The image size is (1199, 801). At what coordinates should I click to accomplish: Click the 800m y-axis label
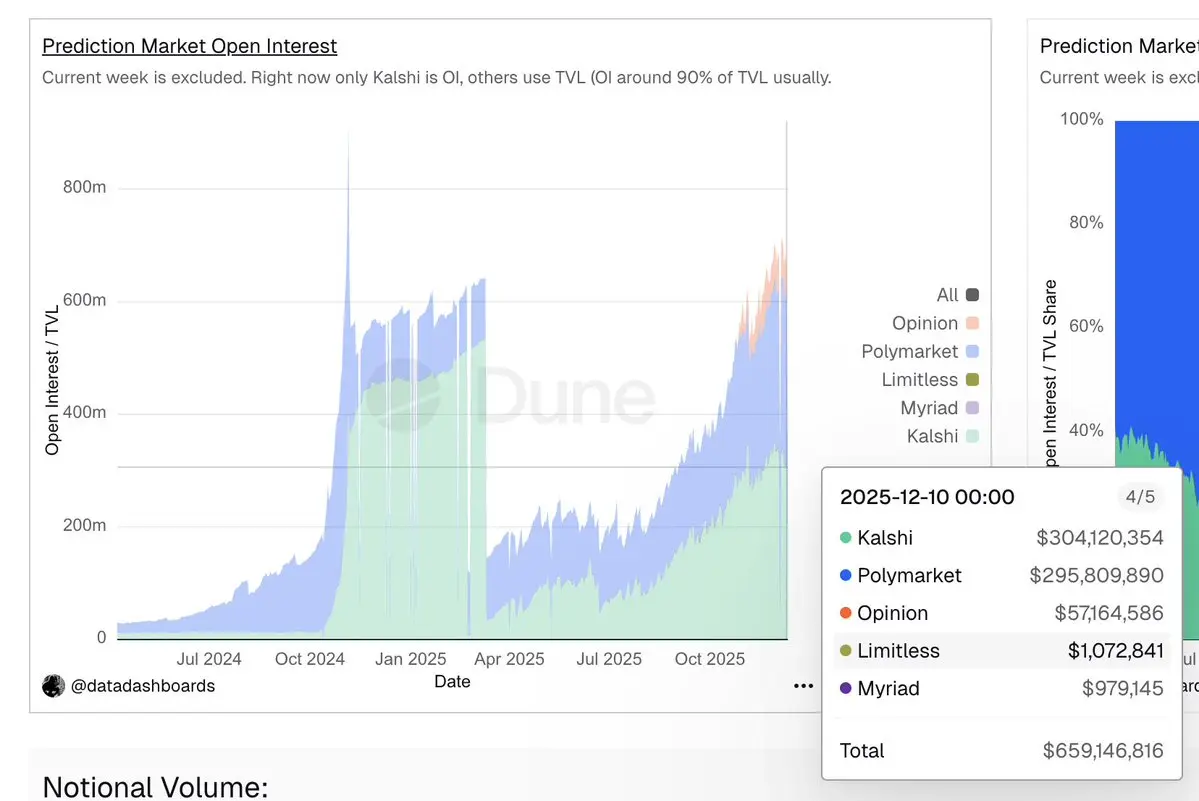coord(84,187)
